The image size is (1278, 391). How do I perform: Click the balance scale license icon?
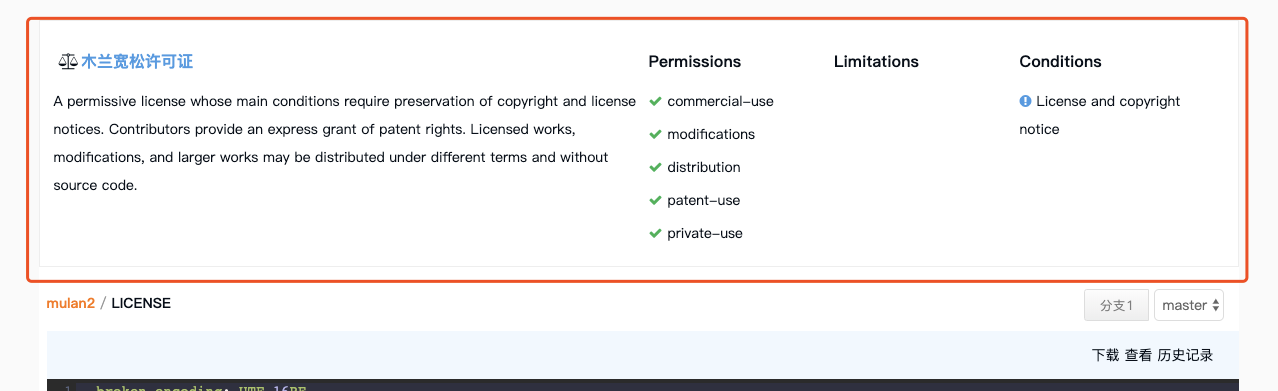tap(68, 62)
